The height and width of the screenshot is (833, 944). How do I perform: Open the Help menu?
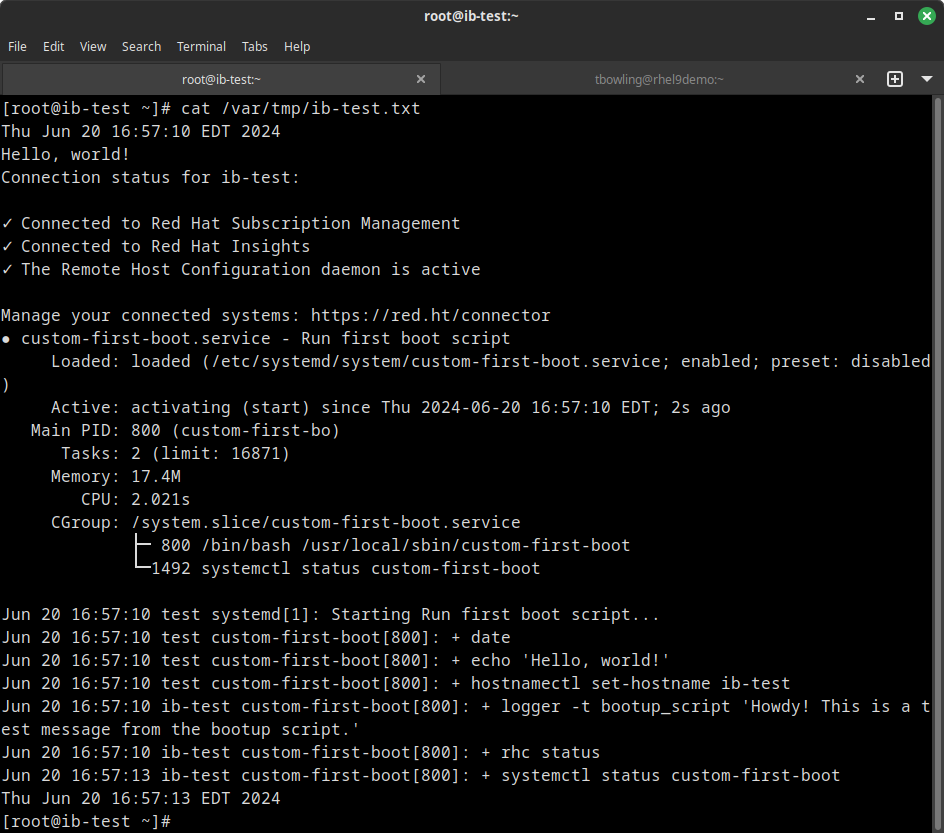(297, 46)
